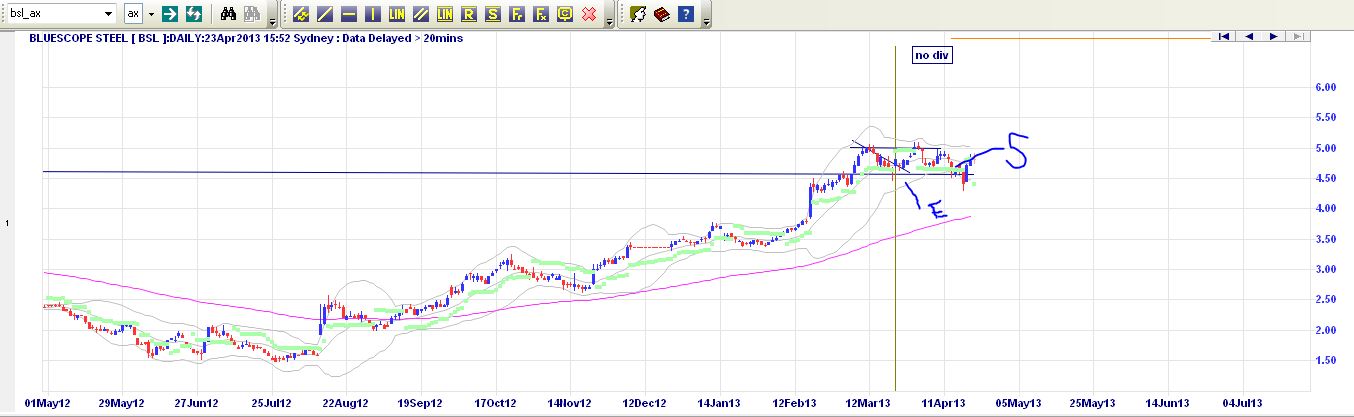Viewport: 1354px width, 417px height.
Task: Click the 1.50 price axis label
Action: (1326, 360)
